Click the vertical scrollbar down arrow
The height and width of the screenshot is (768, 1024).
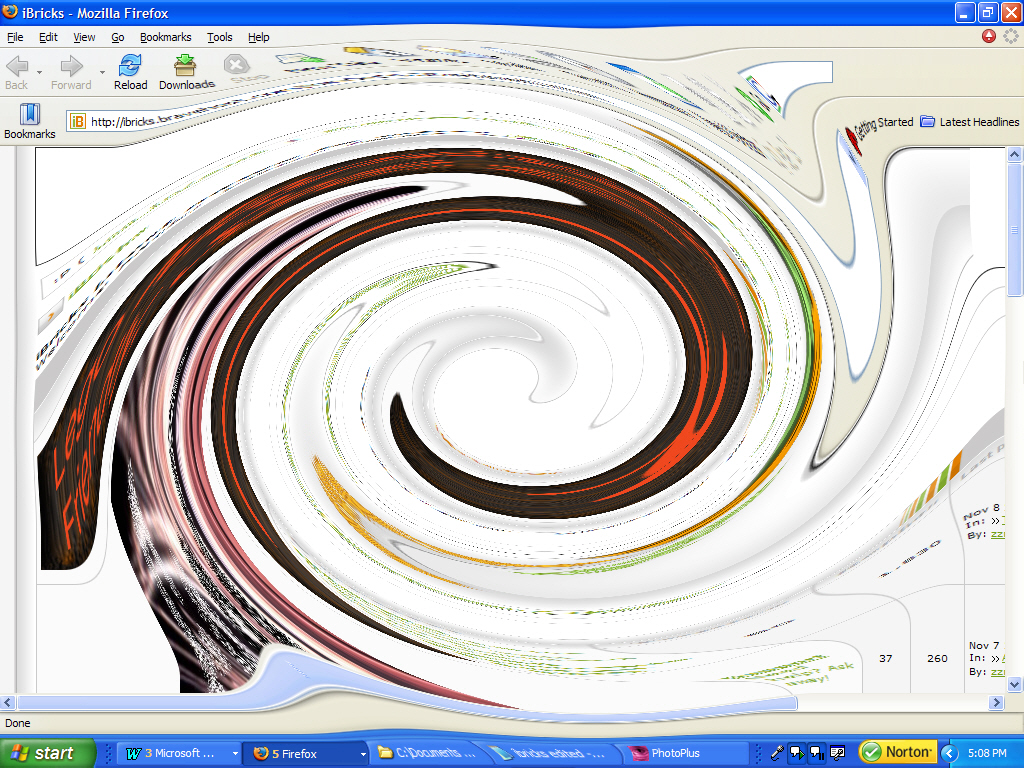(x=1014, y=684)
